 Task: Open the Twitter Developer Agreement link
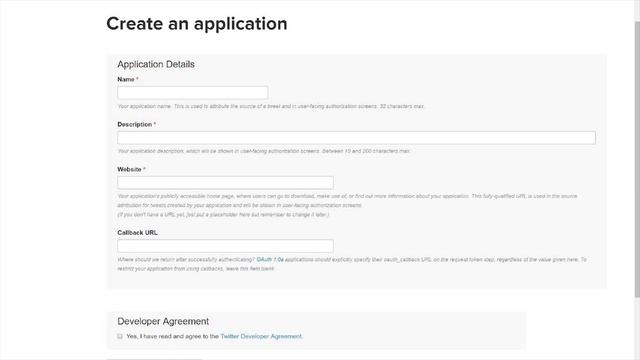pos(261,336)
